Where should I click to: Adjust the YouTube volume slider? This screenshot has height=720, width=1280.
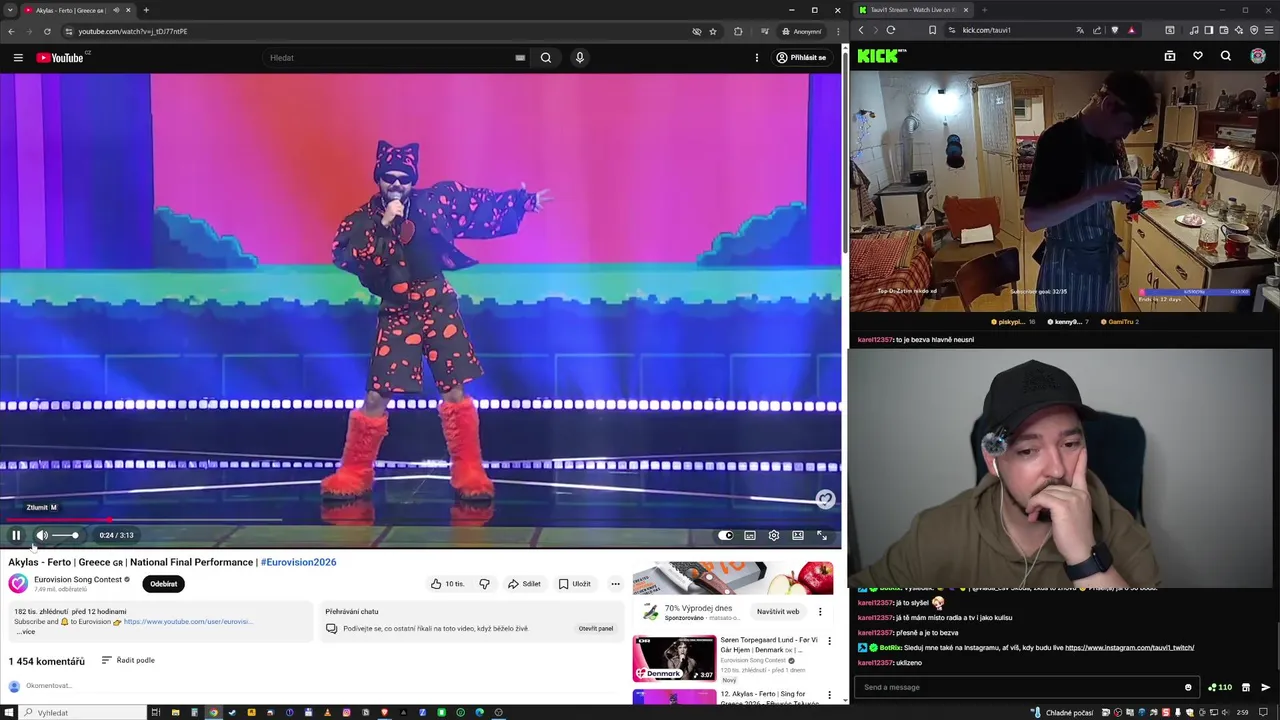point(65,535)
